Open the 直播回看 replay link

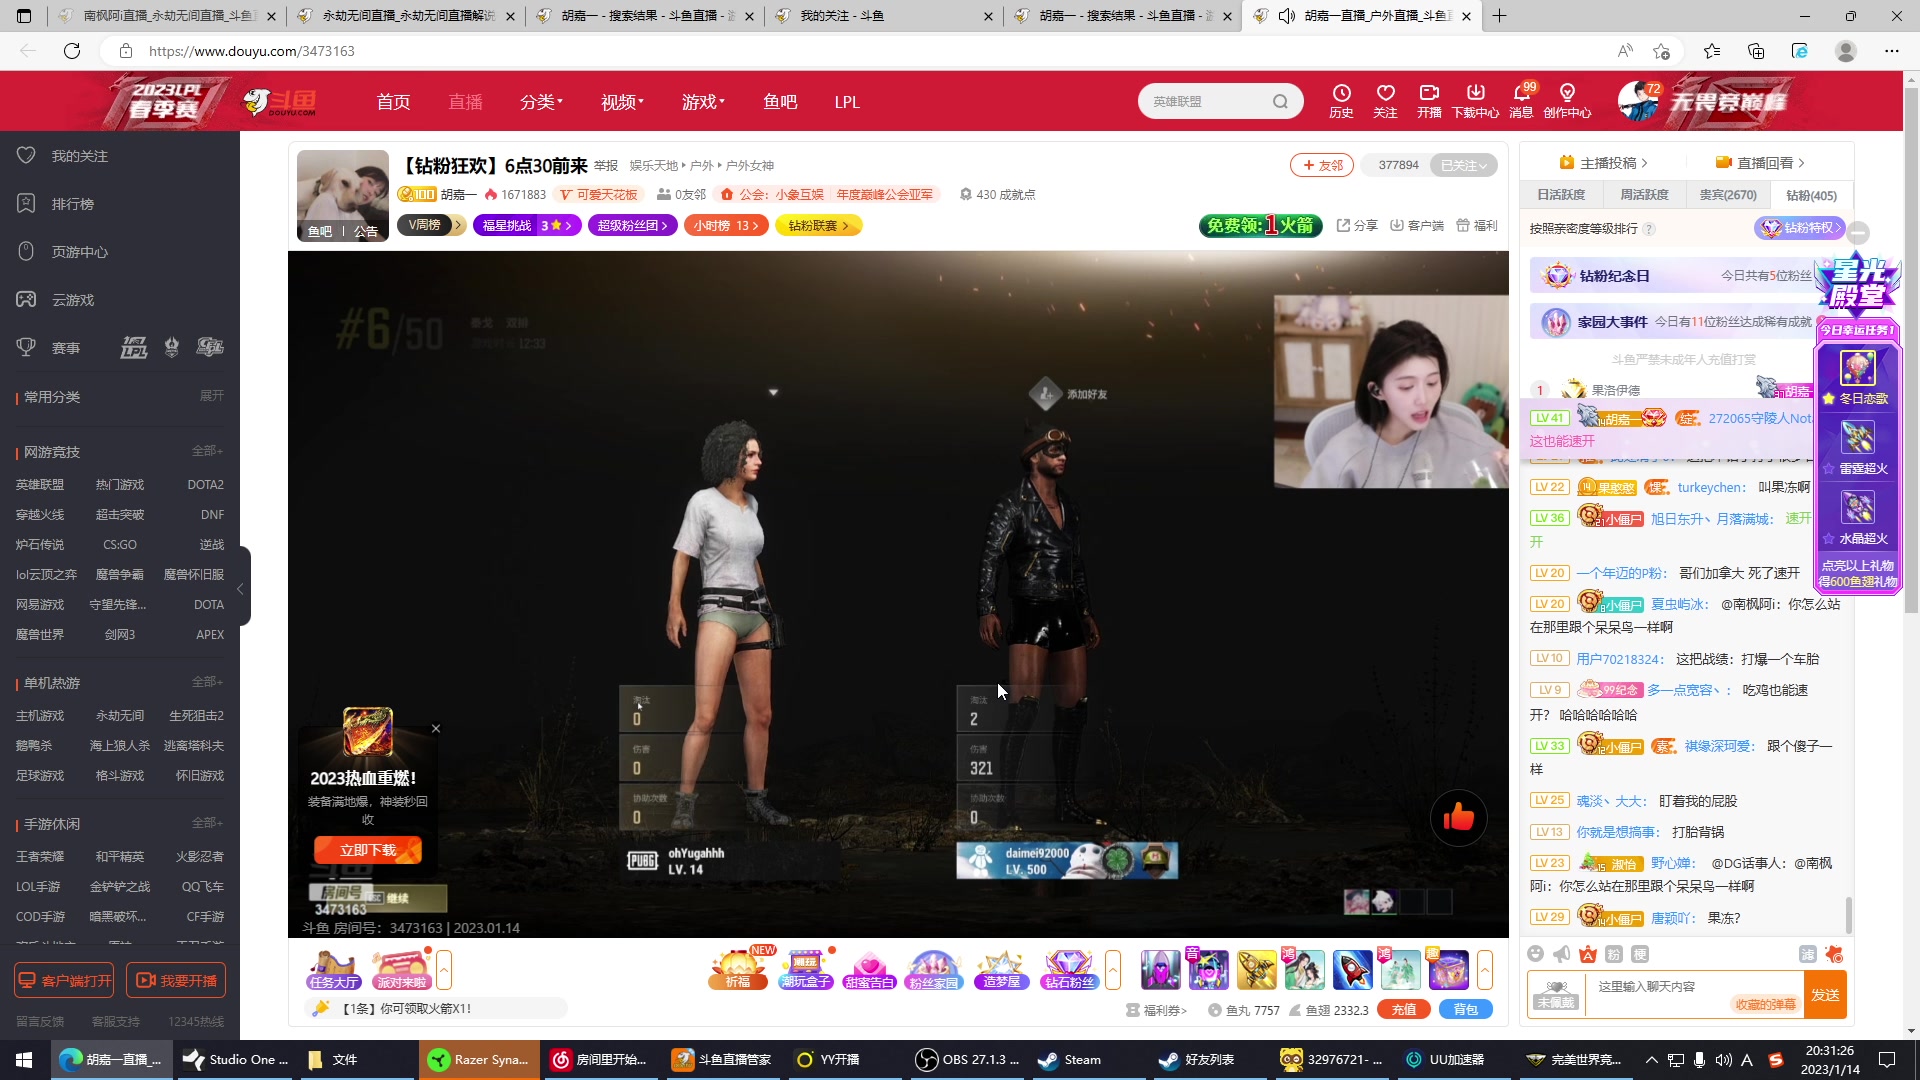1761,163
